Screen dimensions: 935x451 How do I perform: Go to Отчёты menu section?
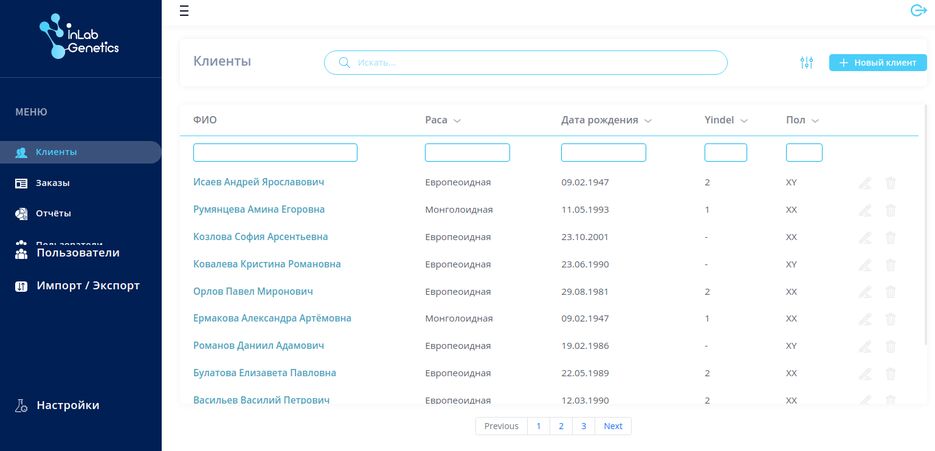[53, 213]
